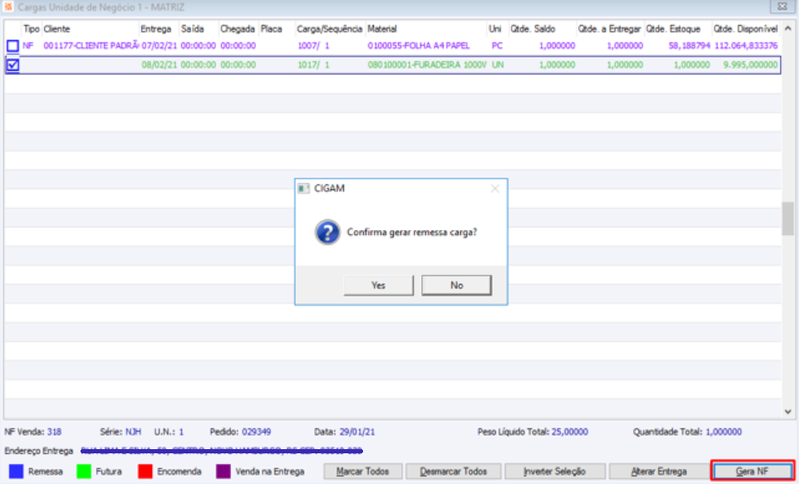Click the Alterar Entrega button
Screen dimensions: 800x484
click(x=659, y=471)
